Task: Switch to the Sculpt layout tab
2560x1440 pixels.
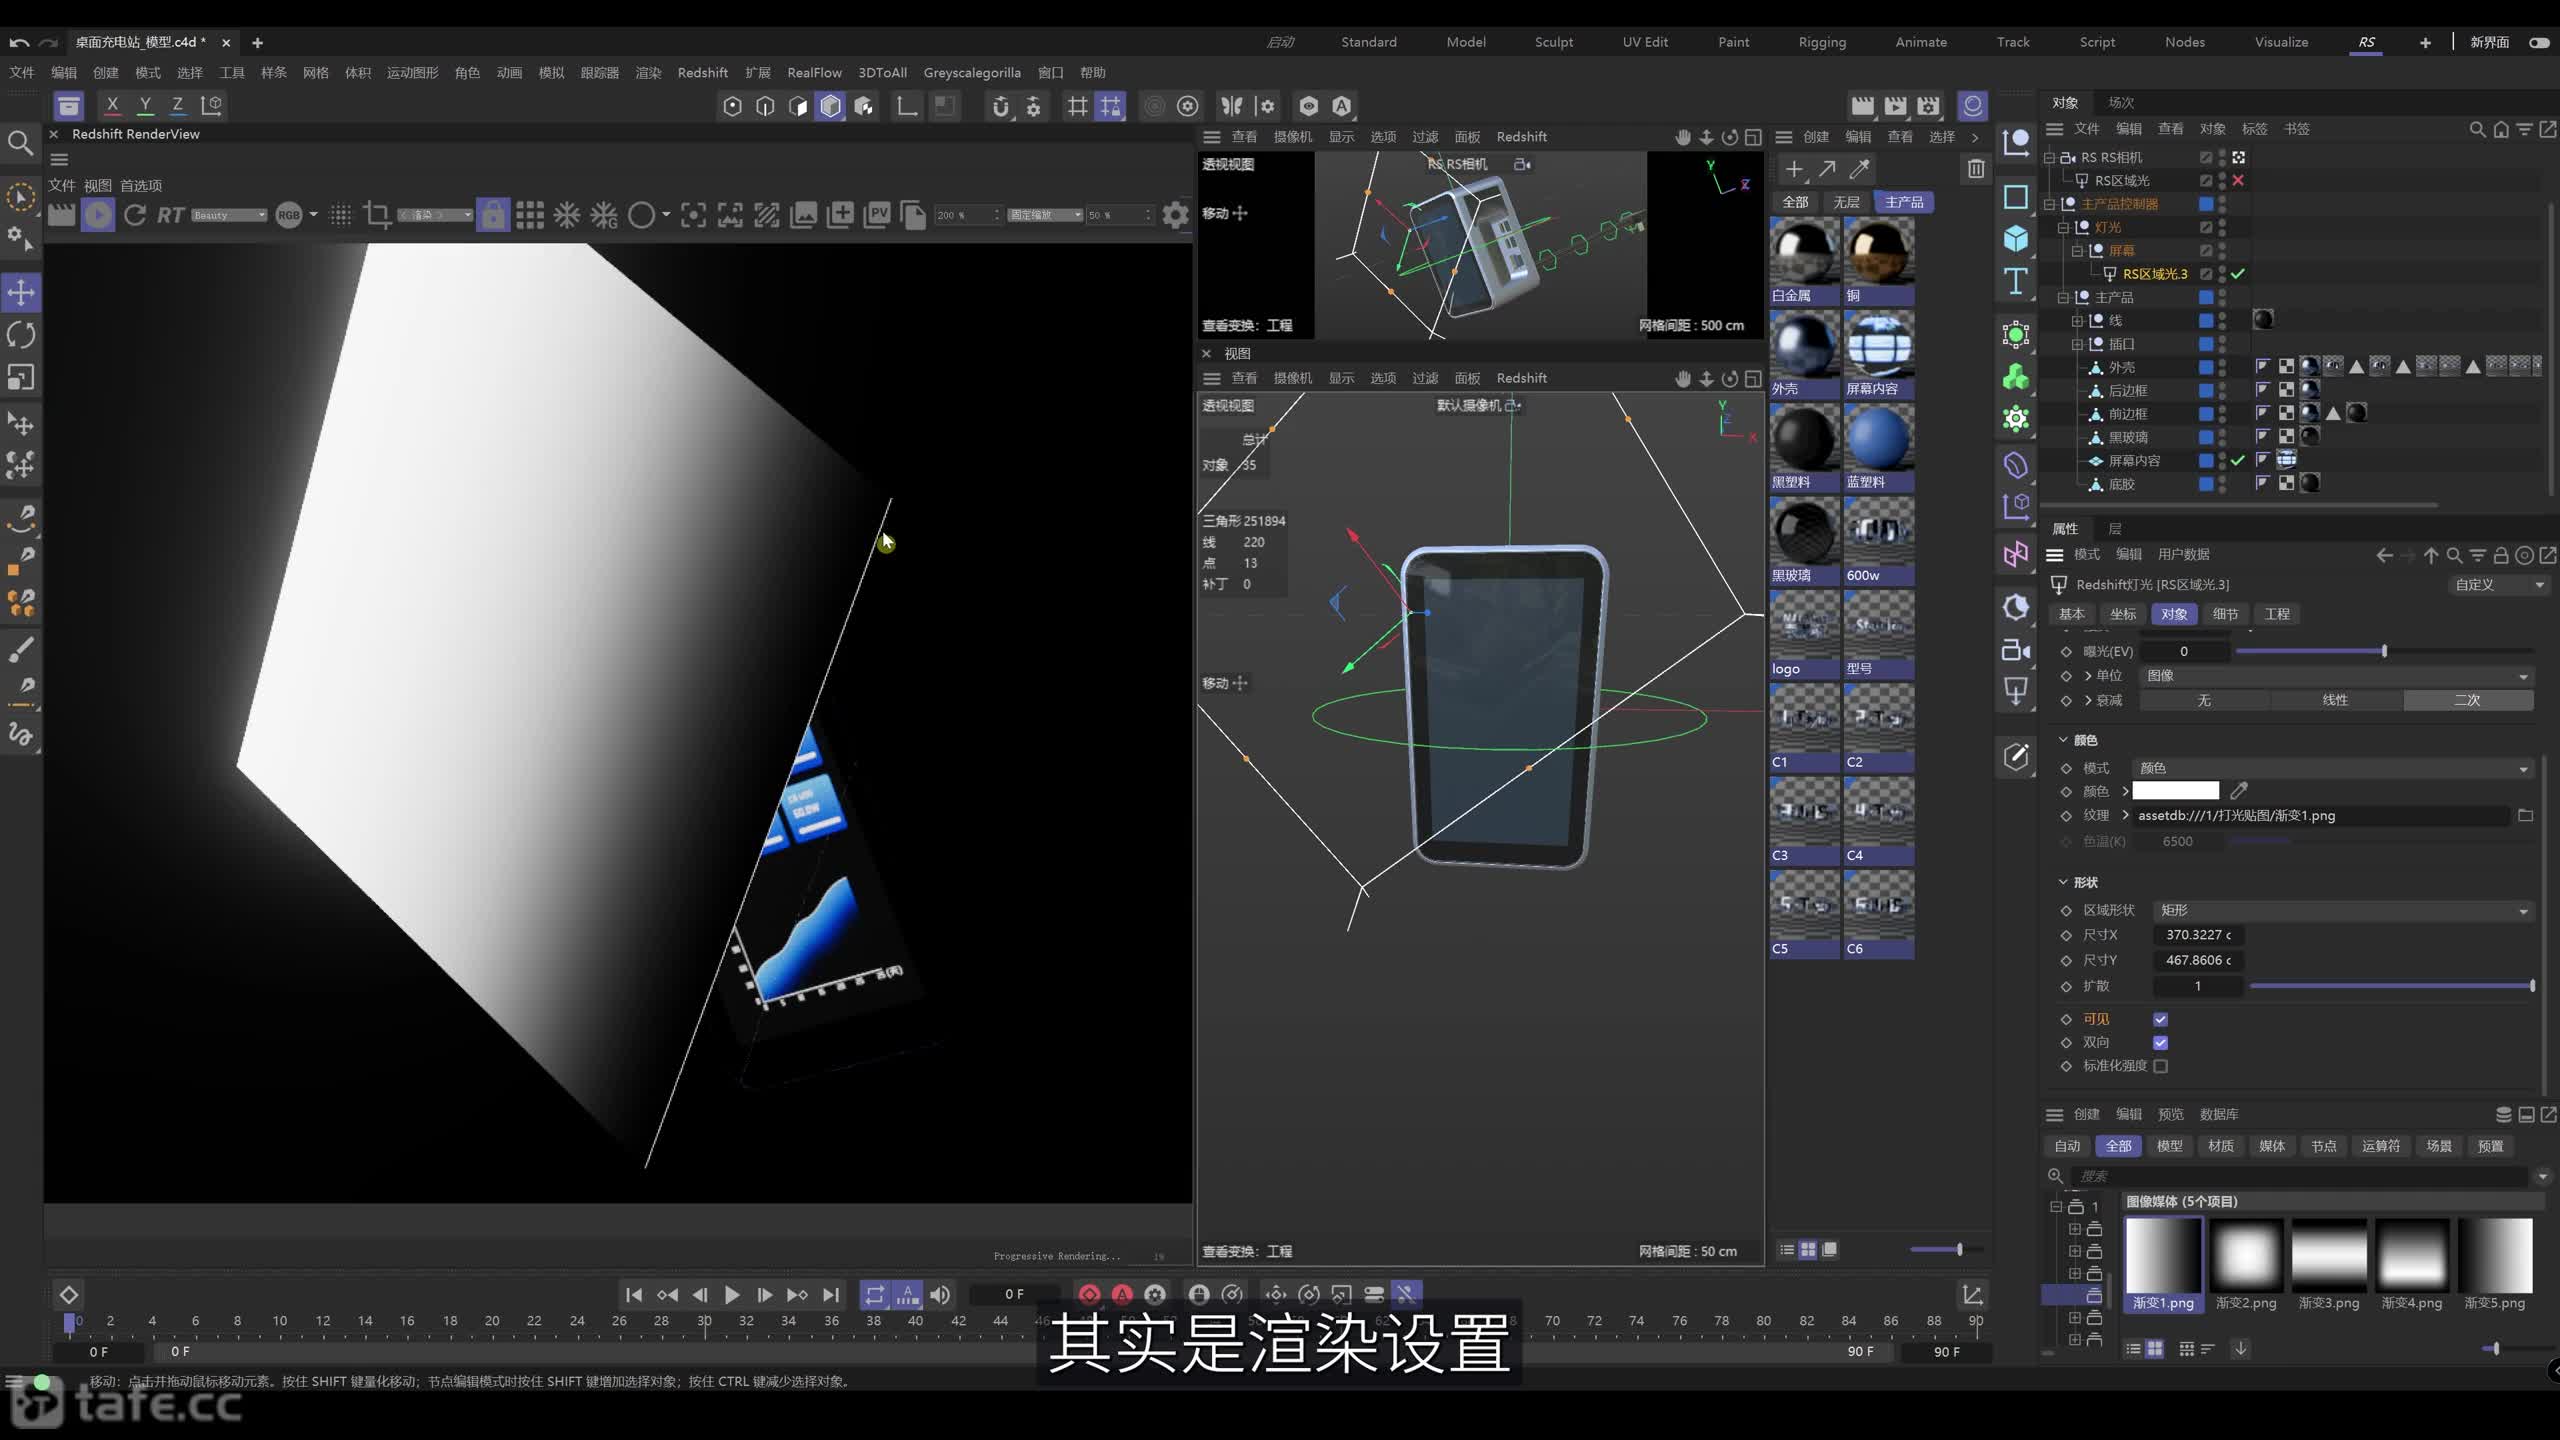Action: (1553, 42)
